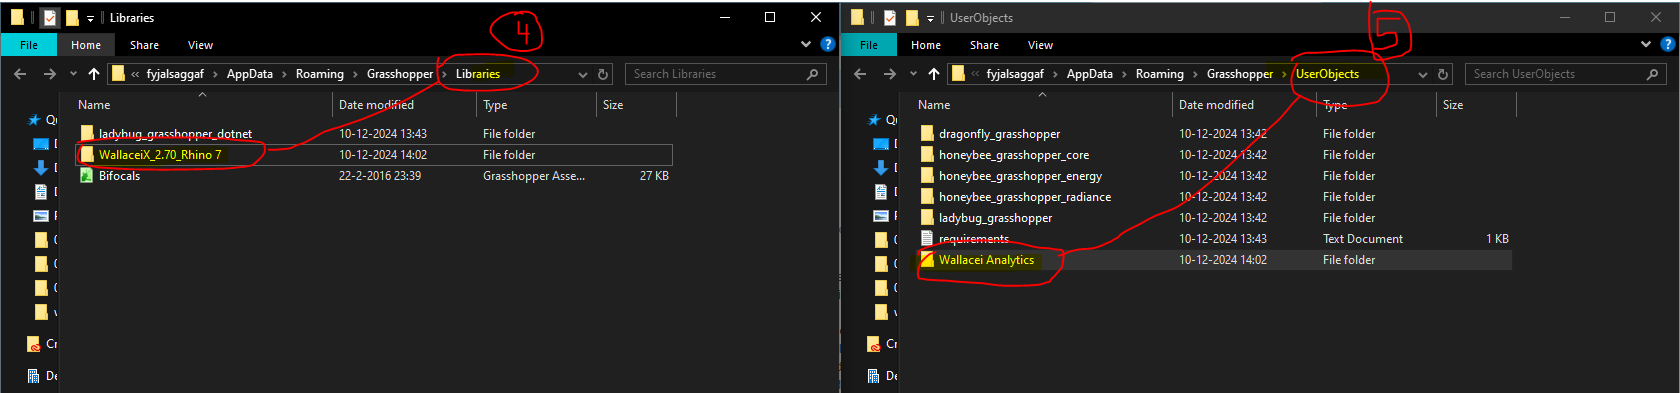Open Share tab in UserObjects window

pos(984,45)
